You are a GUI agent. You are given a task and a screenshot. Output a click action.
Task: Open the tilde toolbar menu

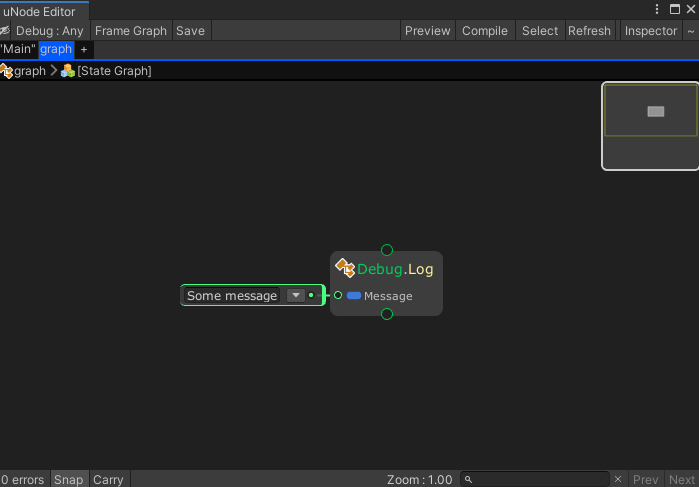[691, 31]
